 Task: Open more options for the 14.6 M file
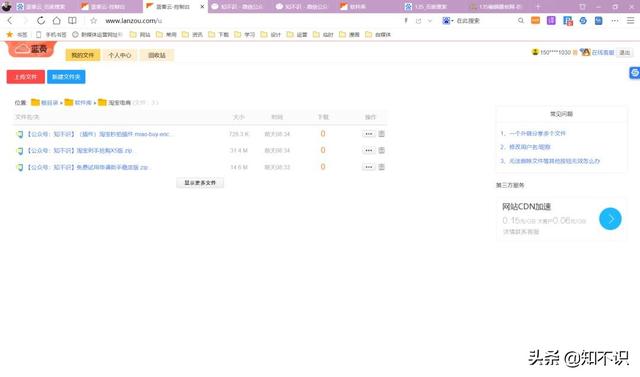[x=369, y=167]
